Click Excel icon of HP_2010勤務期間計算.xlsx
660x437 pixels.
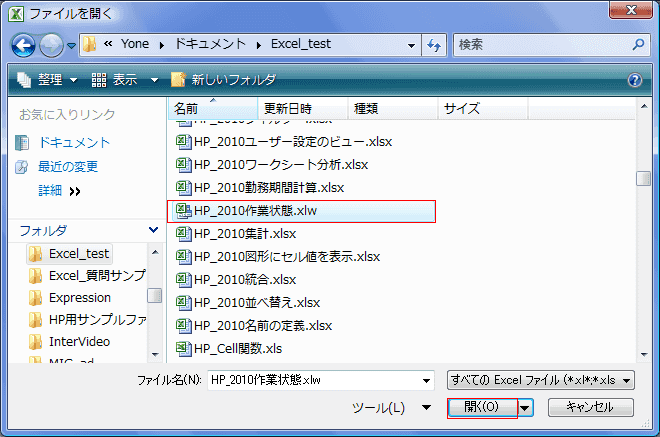(183, 188)
